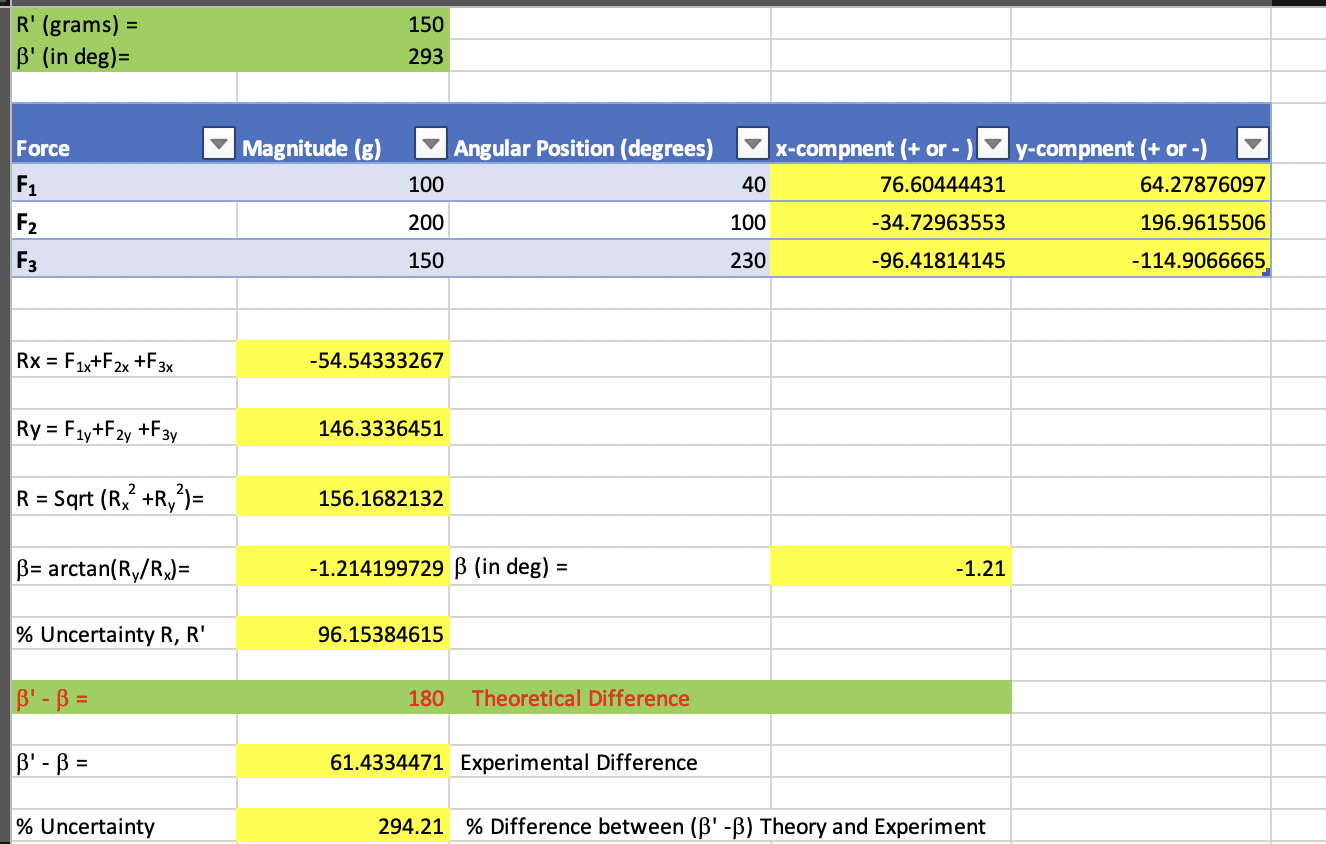This screenshot has width=1326, height=844.
Task: Click the F2 y-component cell showing 196.9615506
Action: (1140, 222)
